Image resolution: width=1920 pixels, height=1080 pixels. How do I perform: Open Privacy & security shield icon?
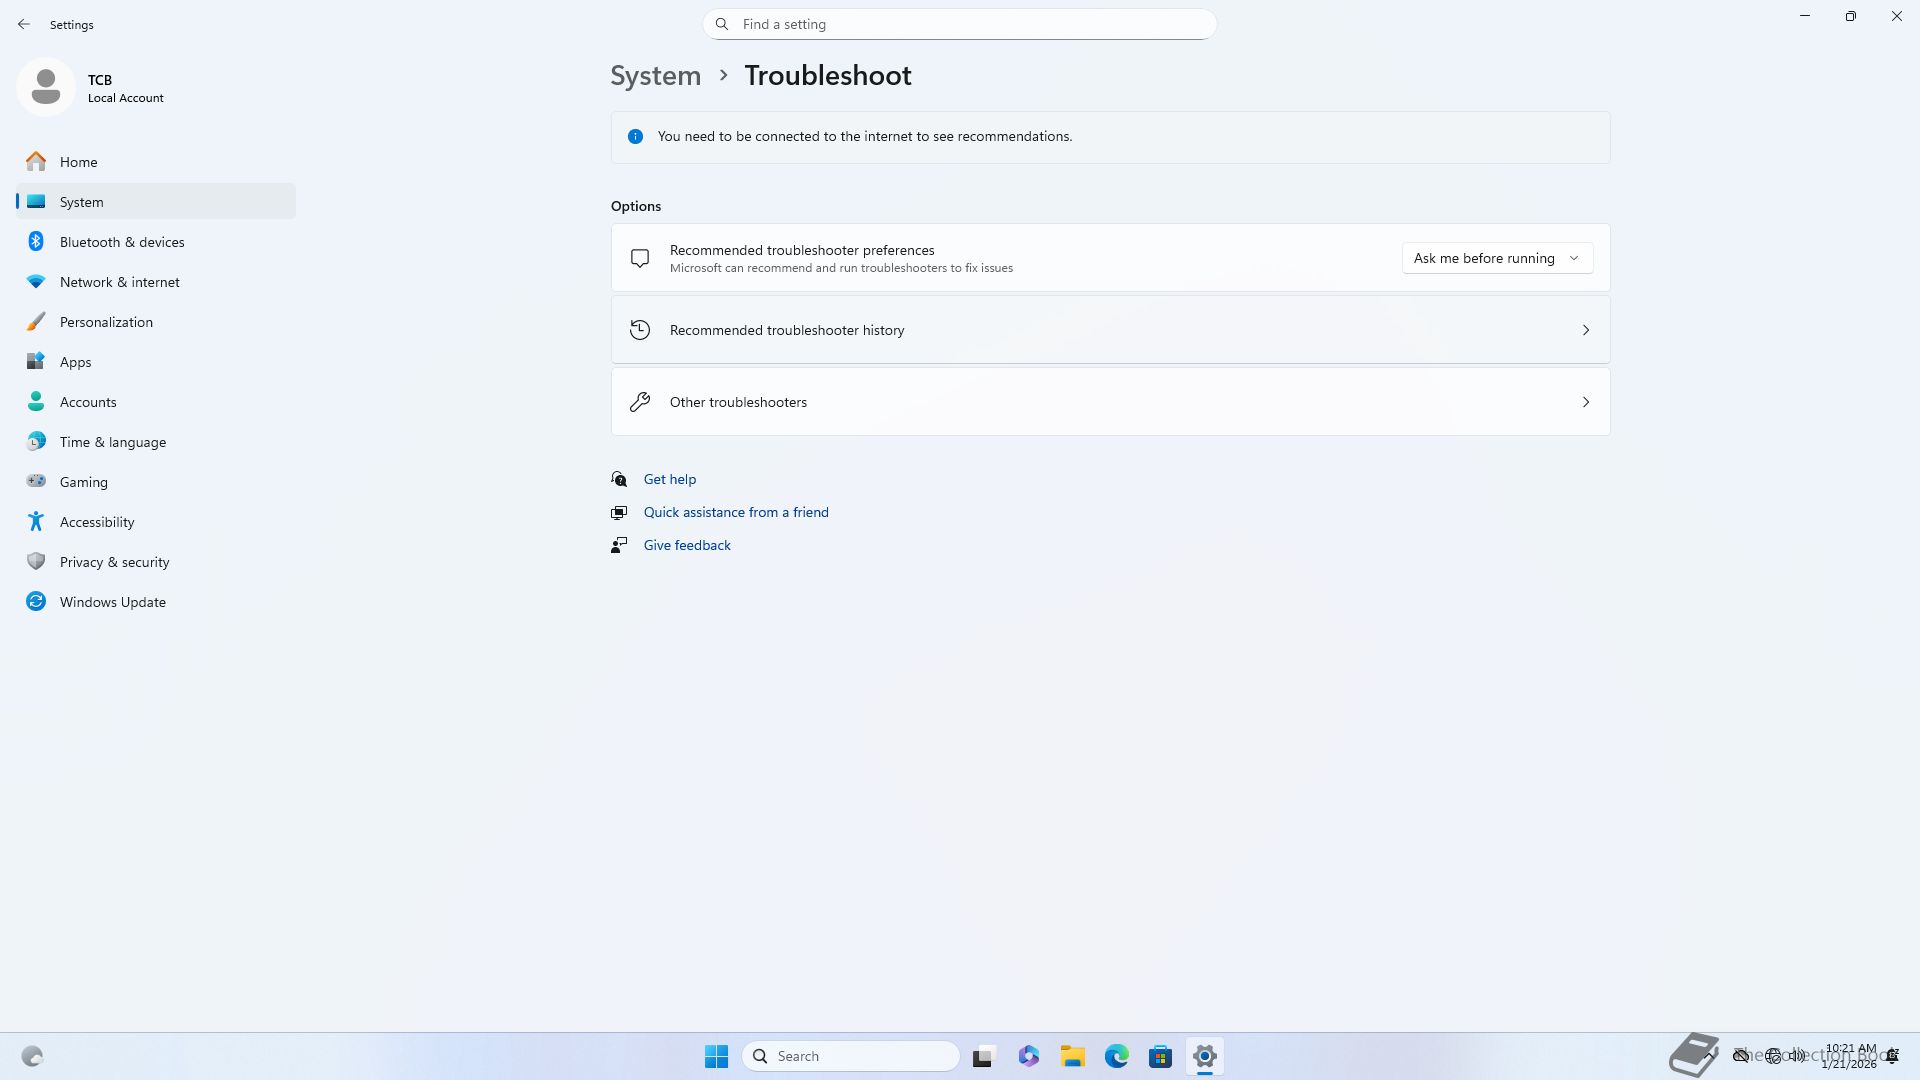[36, 562]
